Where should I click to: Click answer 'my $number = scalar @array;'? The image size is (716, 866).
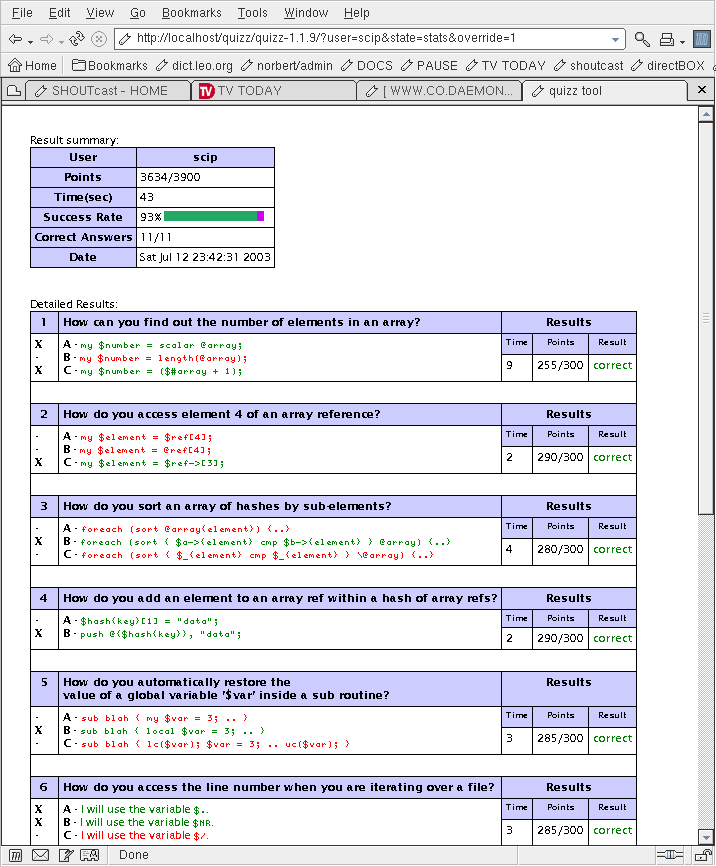point(161,345)
